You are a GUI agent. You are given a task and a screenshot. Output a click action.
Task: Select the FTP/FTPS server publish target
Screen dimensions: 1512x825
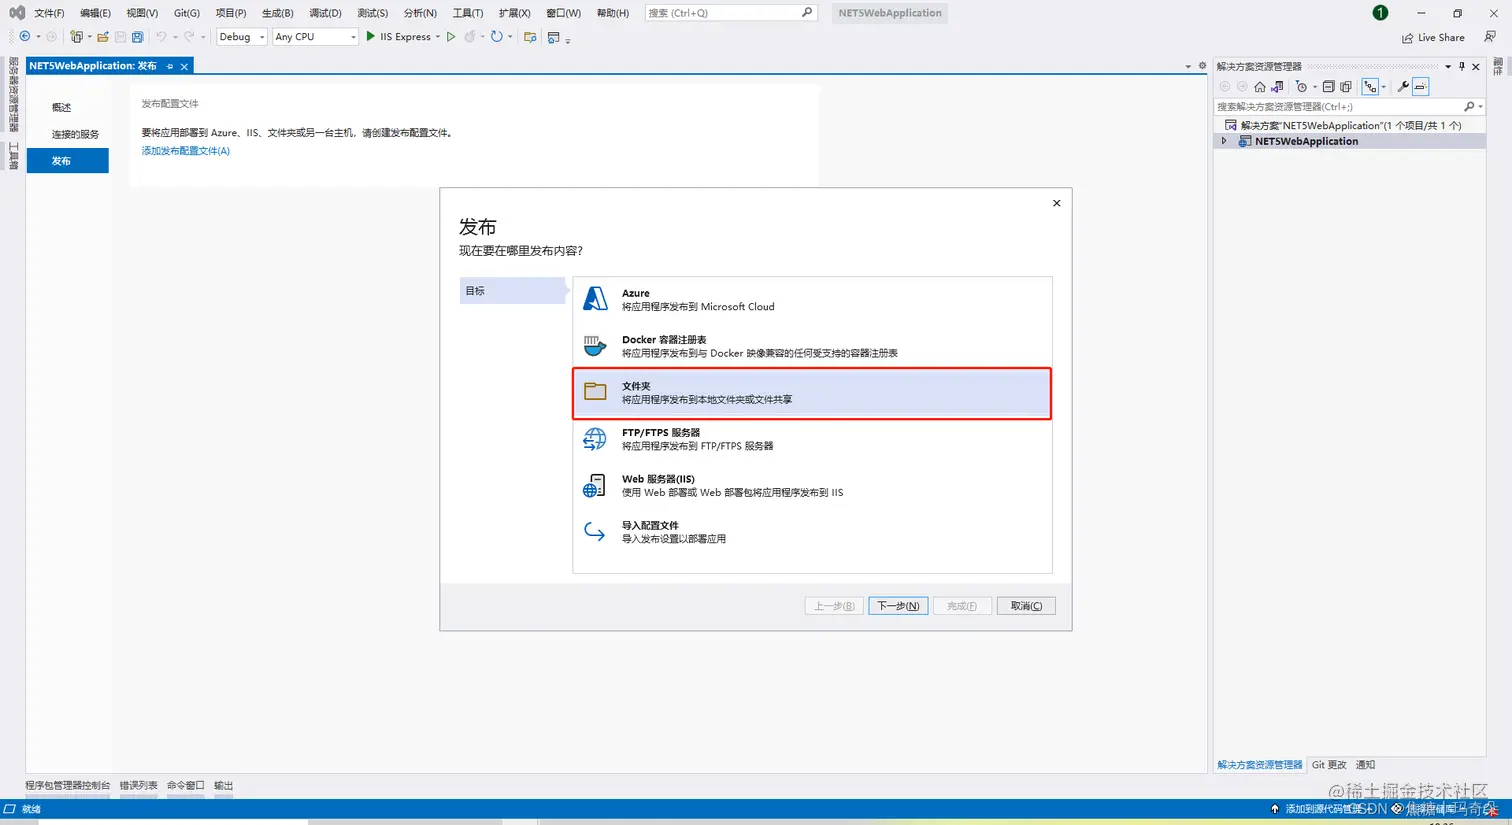pyautogui.click(x=812, y=439)
